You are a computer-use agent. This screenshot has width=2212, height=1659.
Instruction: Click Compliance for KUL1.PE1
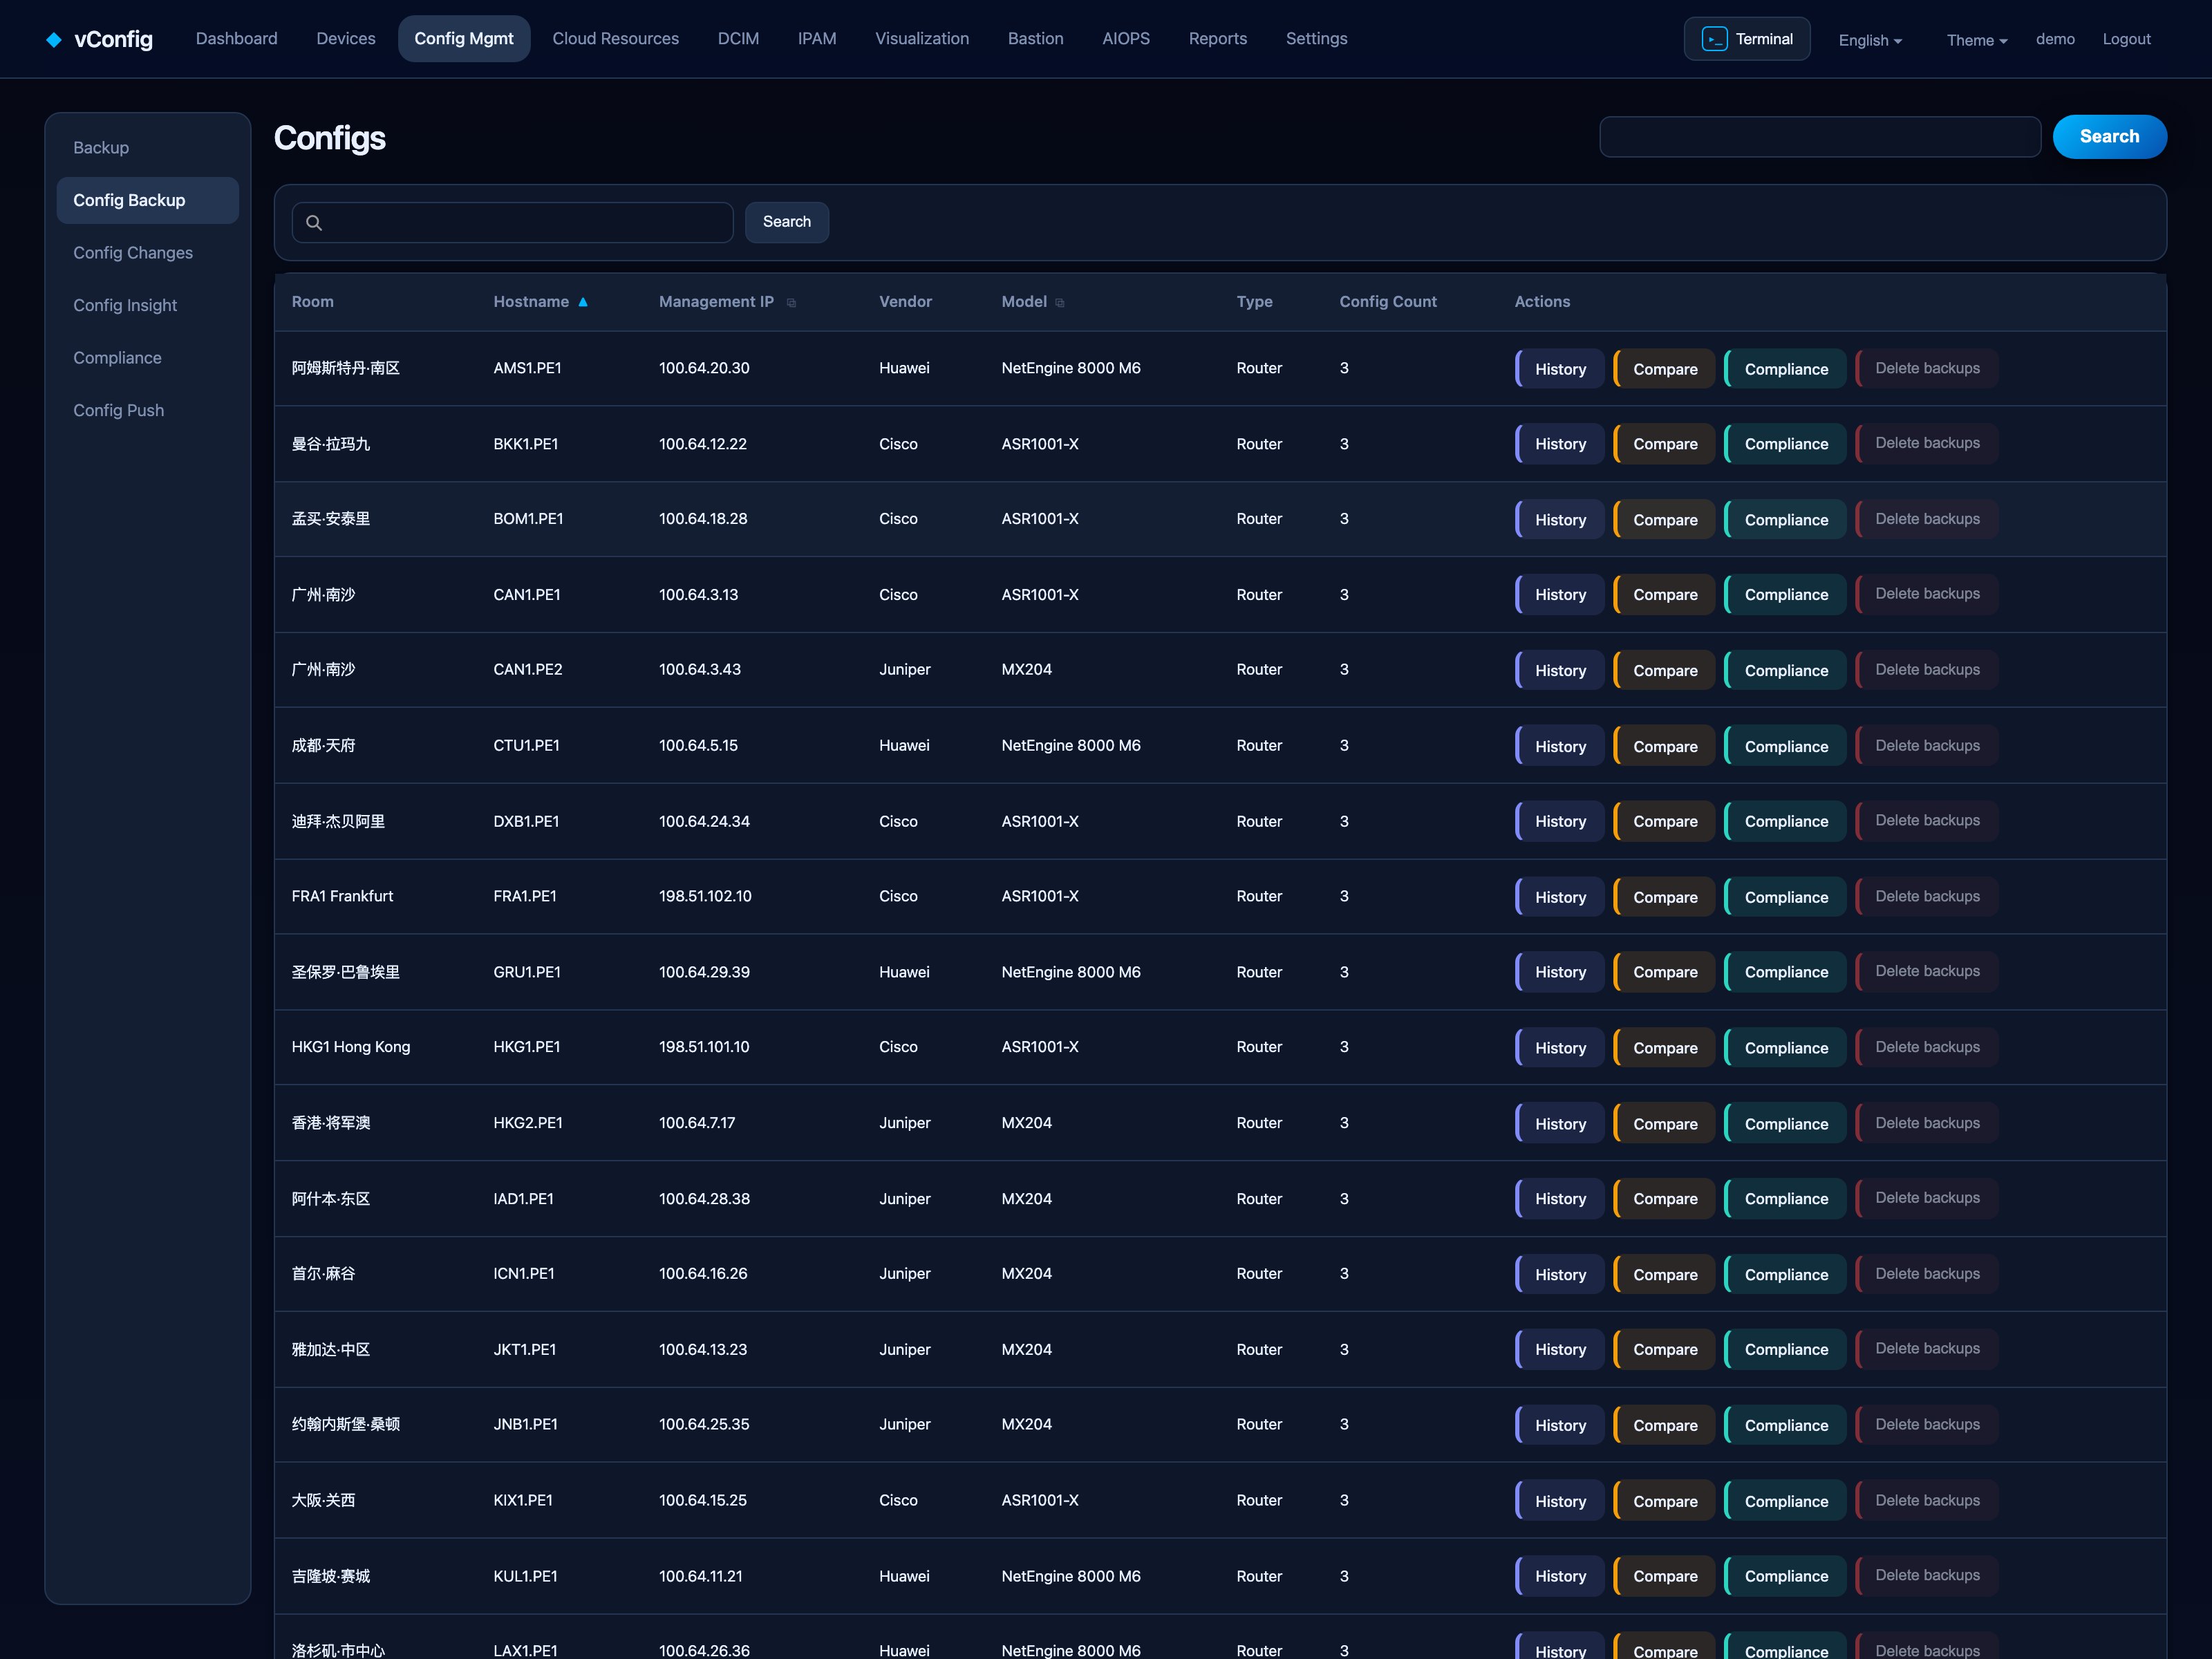1785,1576
